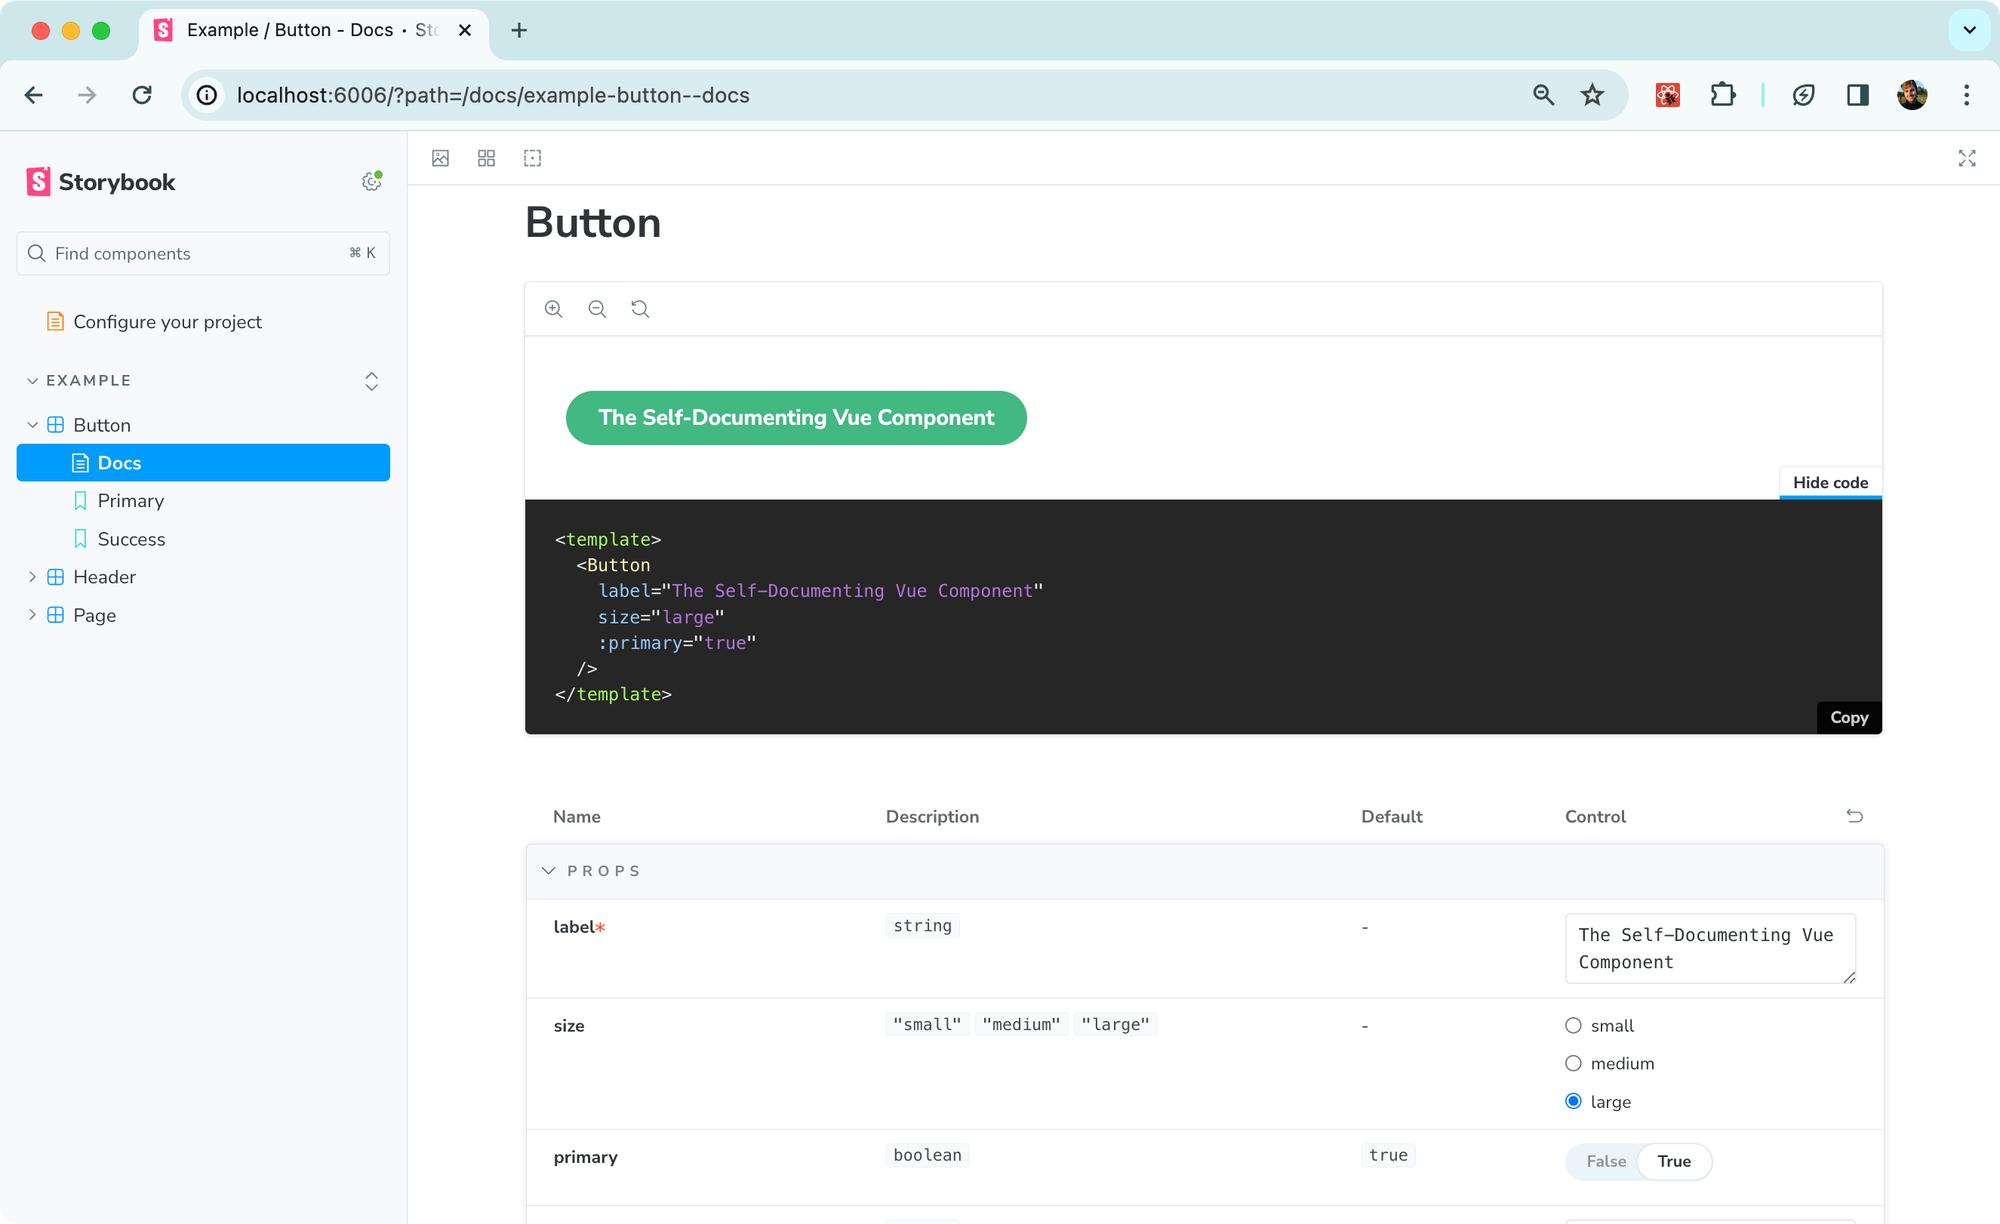This screenshot has width=2000, height=1224.
Task: Apply outlines using the dashed-box toolbar icon
Action: pyautogui.click(x=532, y=158)
